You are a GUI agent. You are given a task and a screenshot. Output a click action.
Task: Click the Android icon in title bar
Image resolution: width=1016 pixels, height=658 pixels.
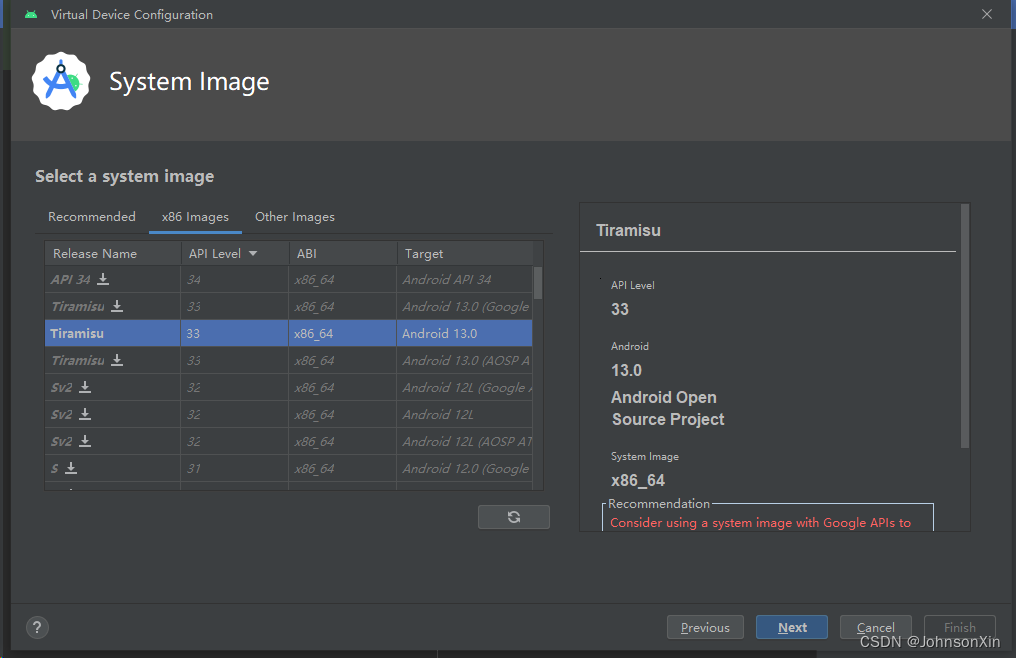(30, 14)
